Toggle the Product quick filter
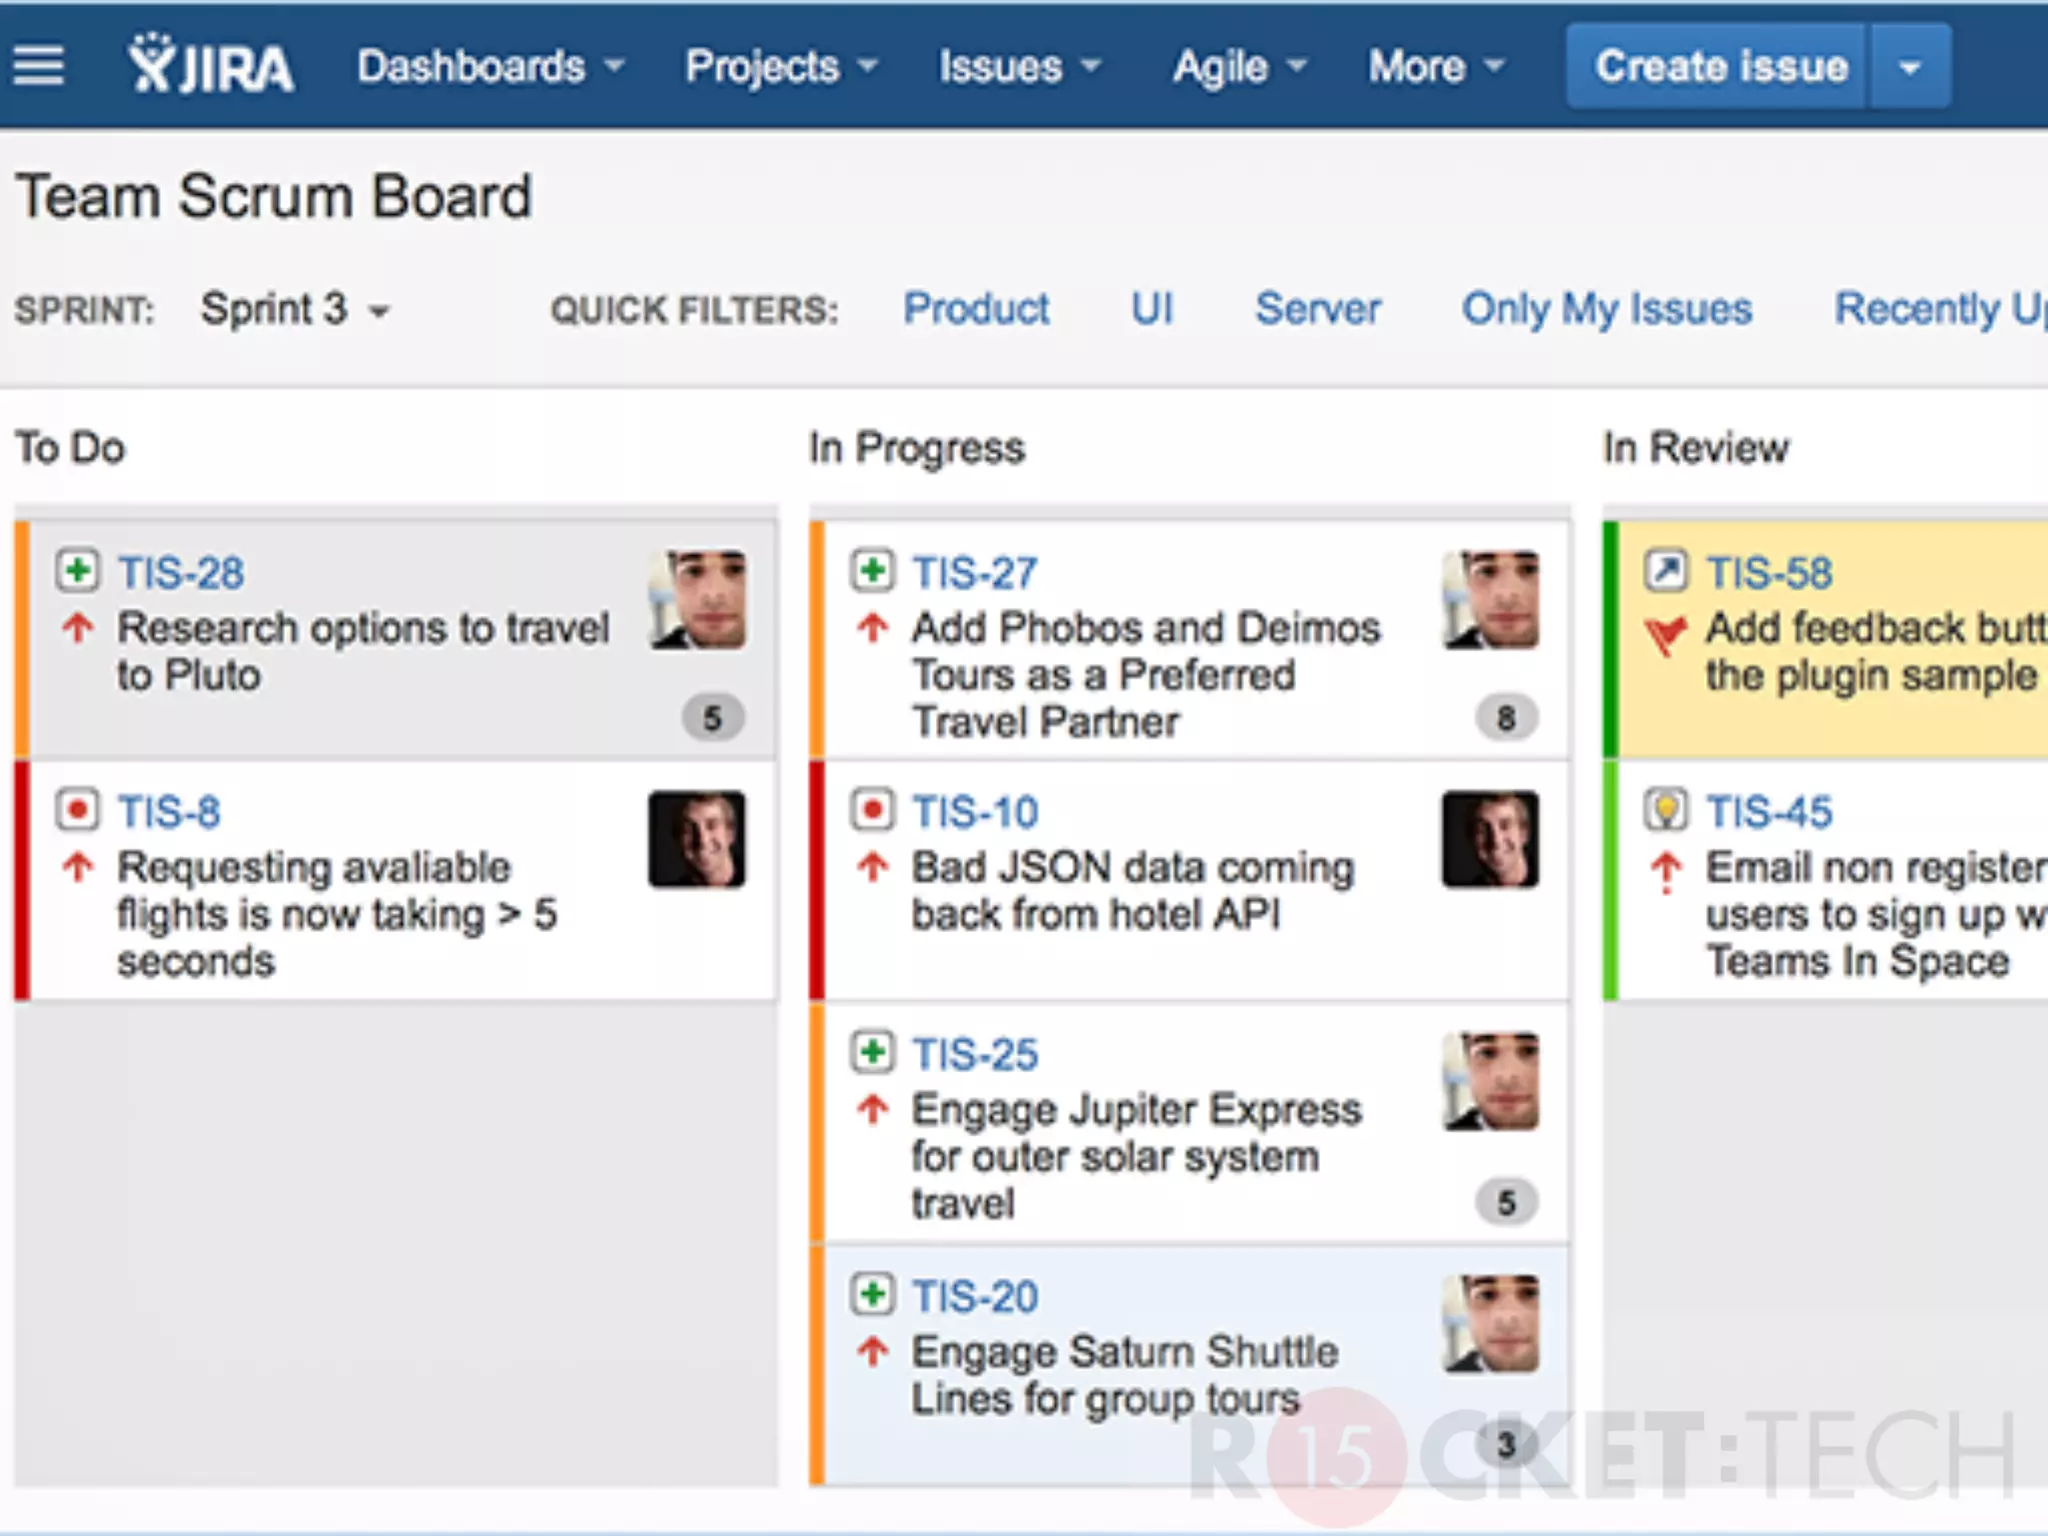 pyautogui.click(x=976, y=309)
